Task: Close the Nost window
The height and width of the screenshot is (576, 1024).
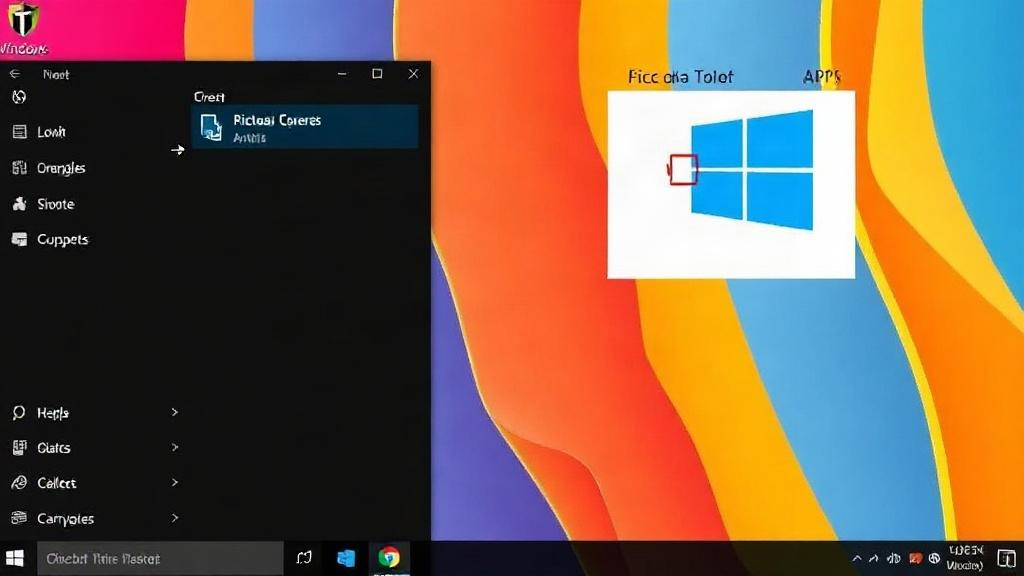Action: pyautogui.click(x=413, y=74)
